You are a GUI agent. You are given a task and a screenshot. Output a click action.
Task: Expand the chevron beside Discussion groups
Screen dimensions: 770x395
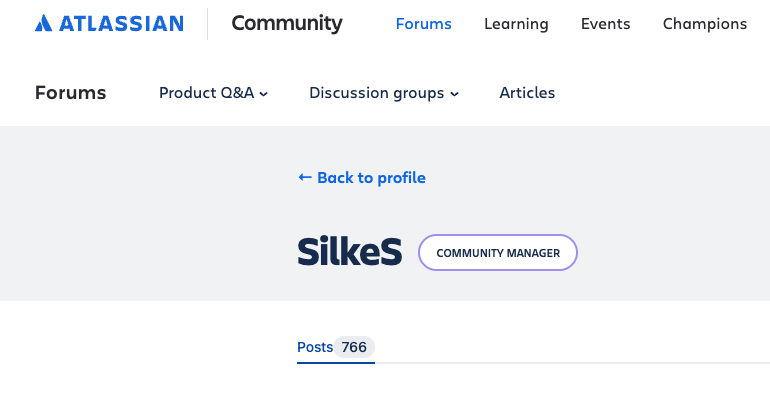tap(455, 94)
